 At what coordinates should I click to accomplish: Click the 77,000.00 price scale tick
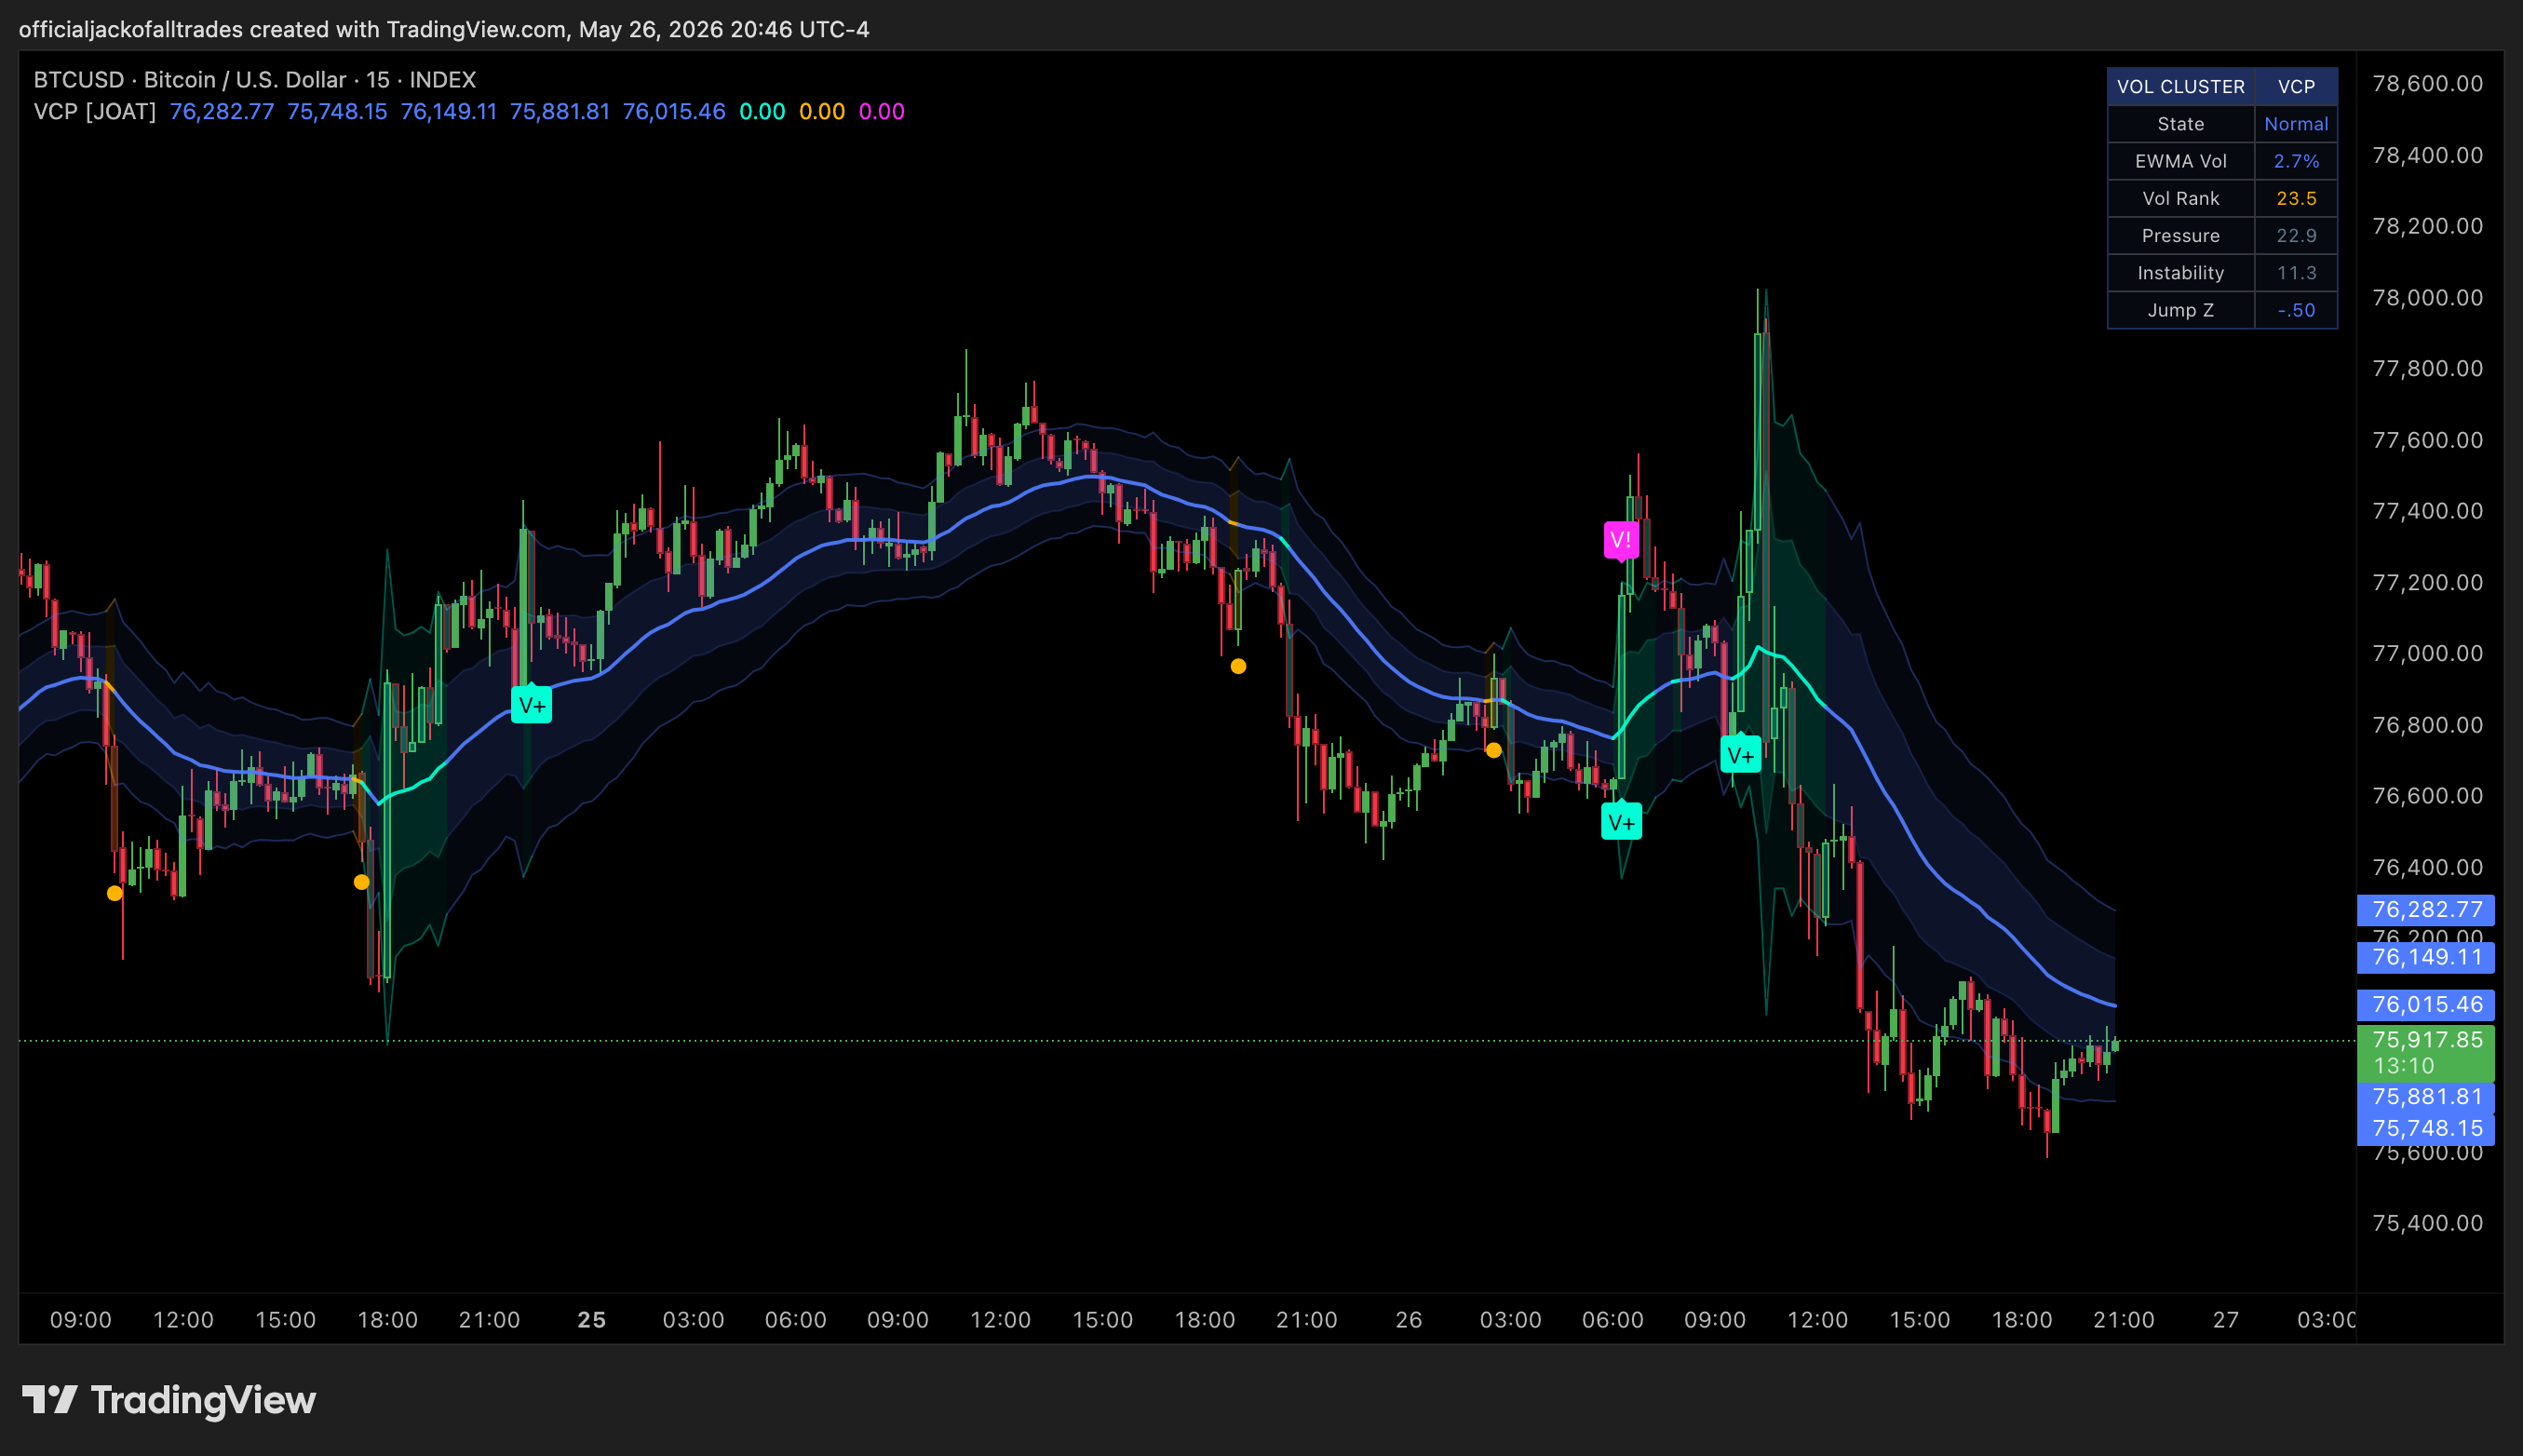pyautogui.click(x=2427, y=654)
